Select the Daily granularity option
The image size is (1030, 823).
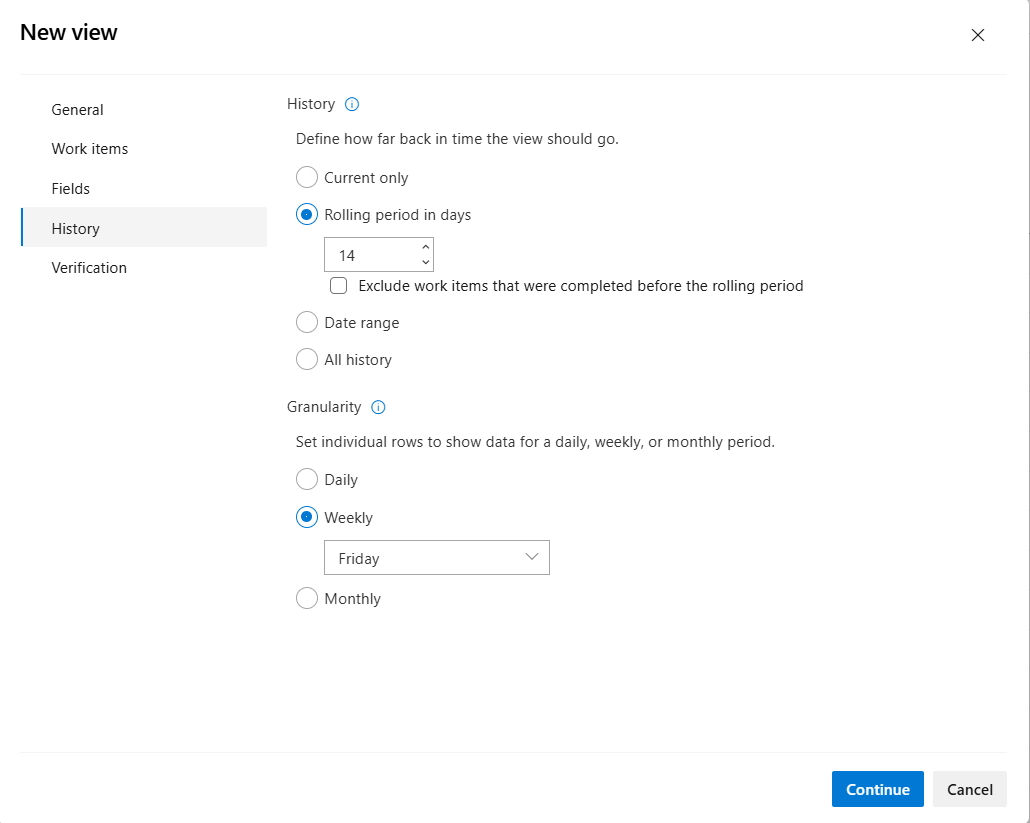click(x=307, y=479)
